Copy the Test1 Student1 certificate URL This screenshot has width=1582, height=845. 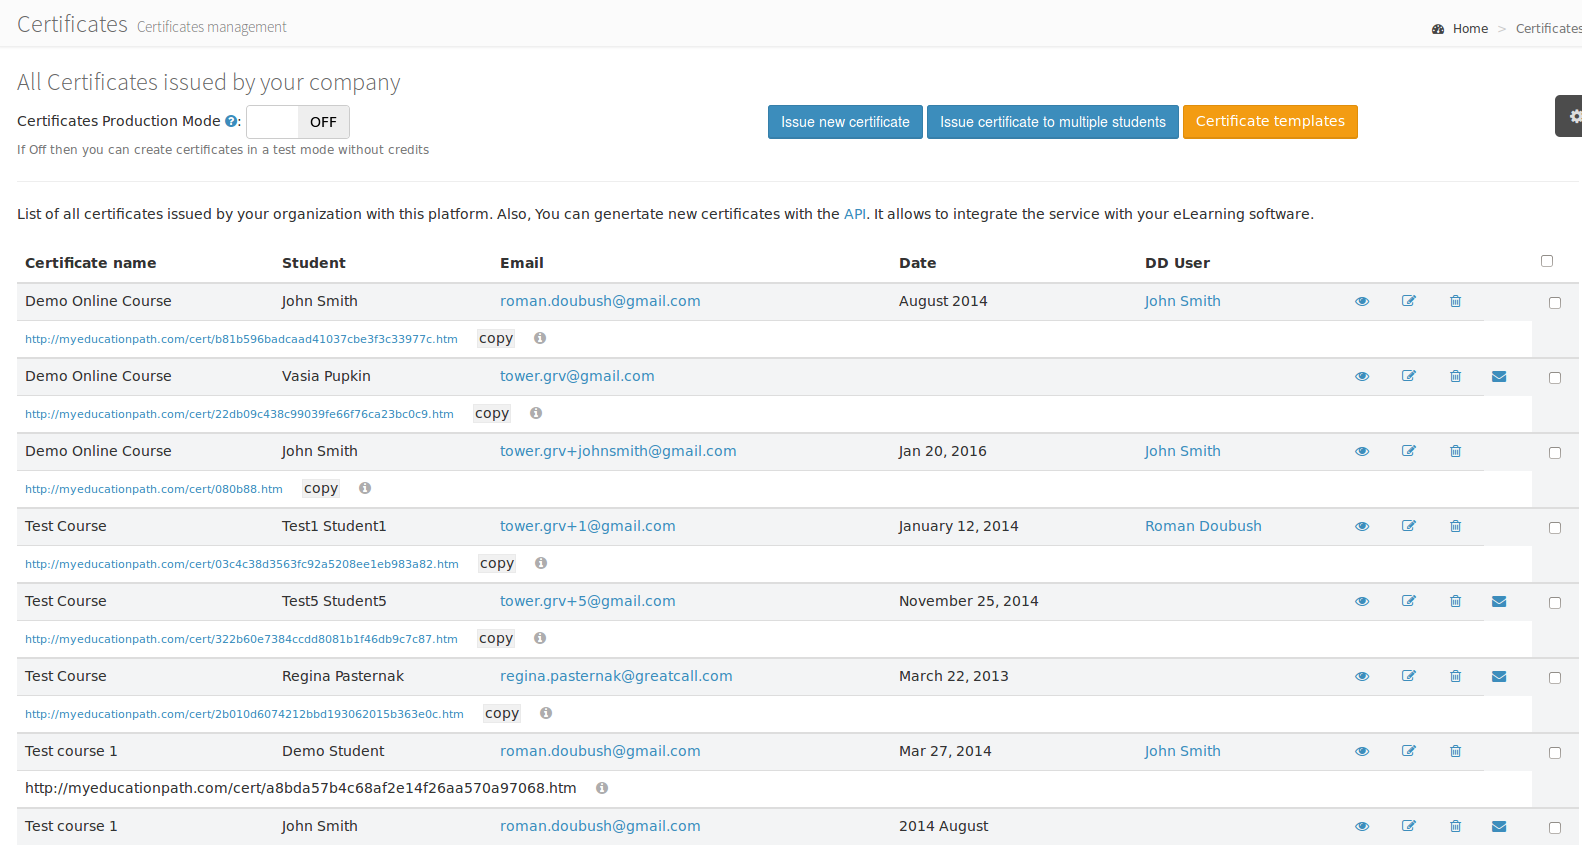[x=496, y=563]
